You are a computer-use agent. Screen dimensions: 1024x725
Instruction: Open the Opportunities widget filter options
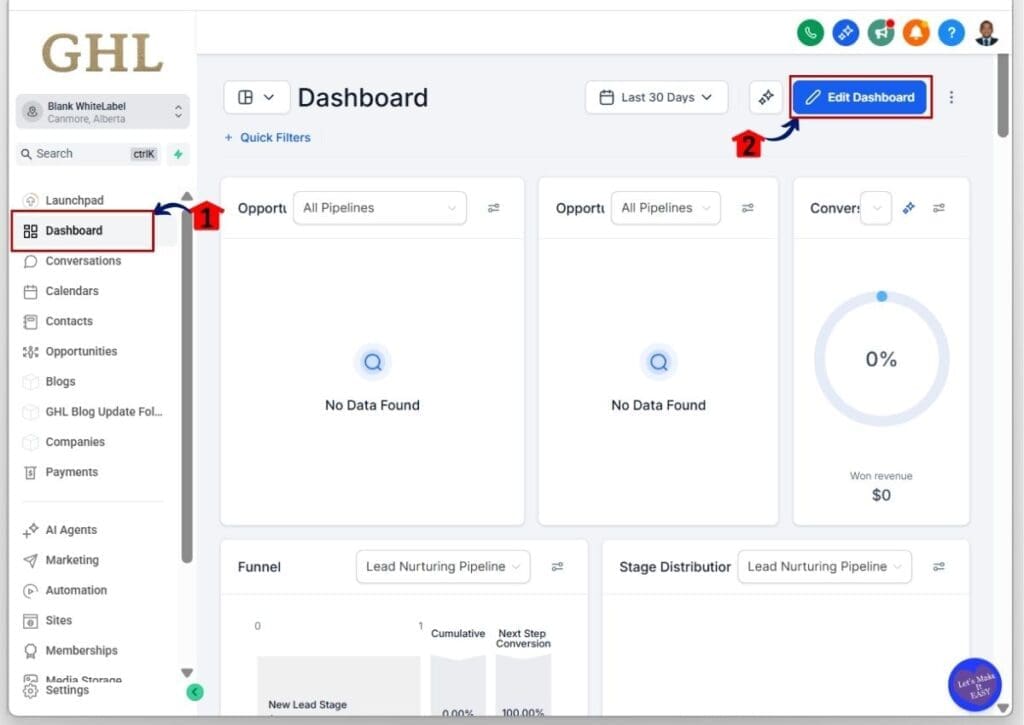click(494, 207)
